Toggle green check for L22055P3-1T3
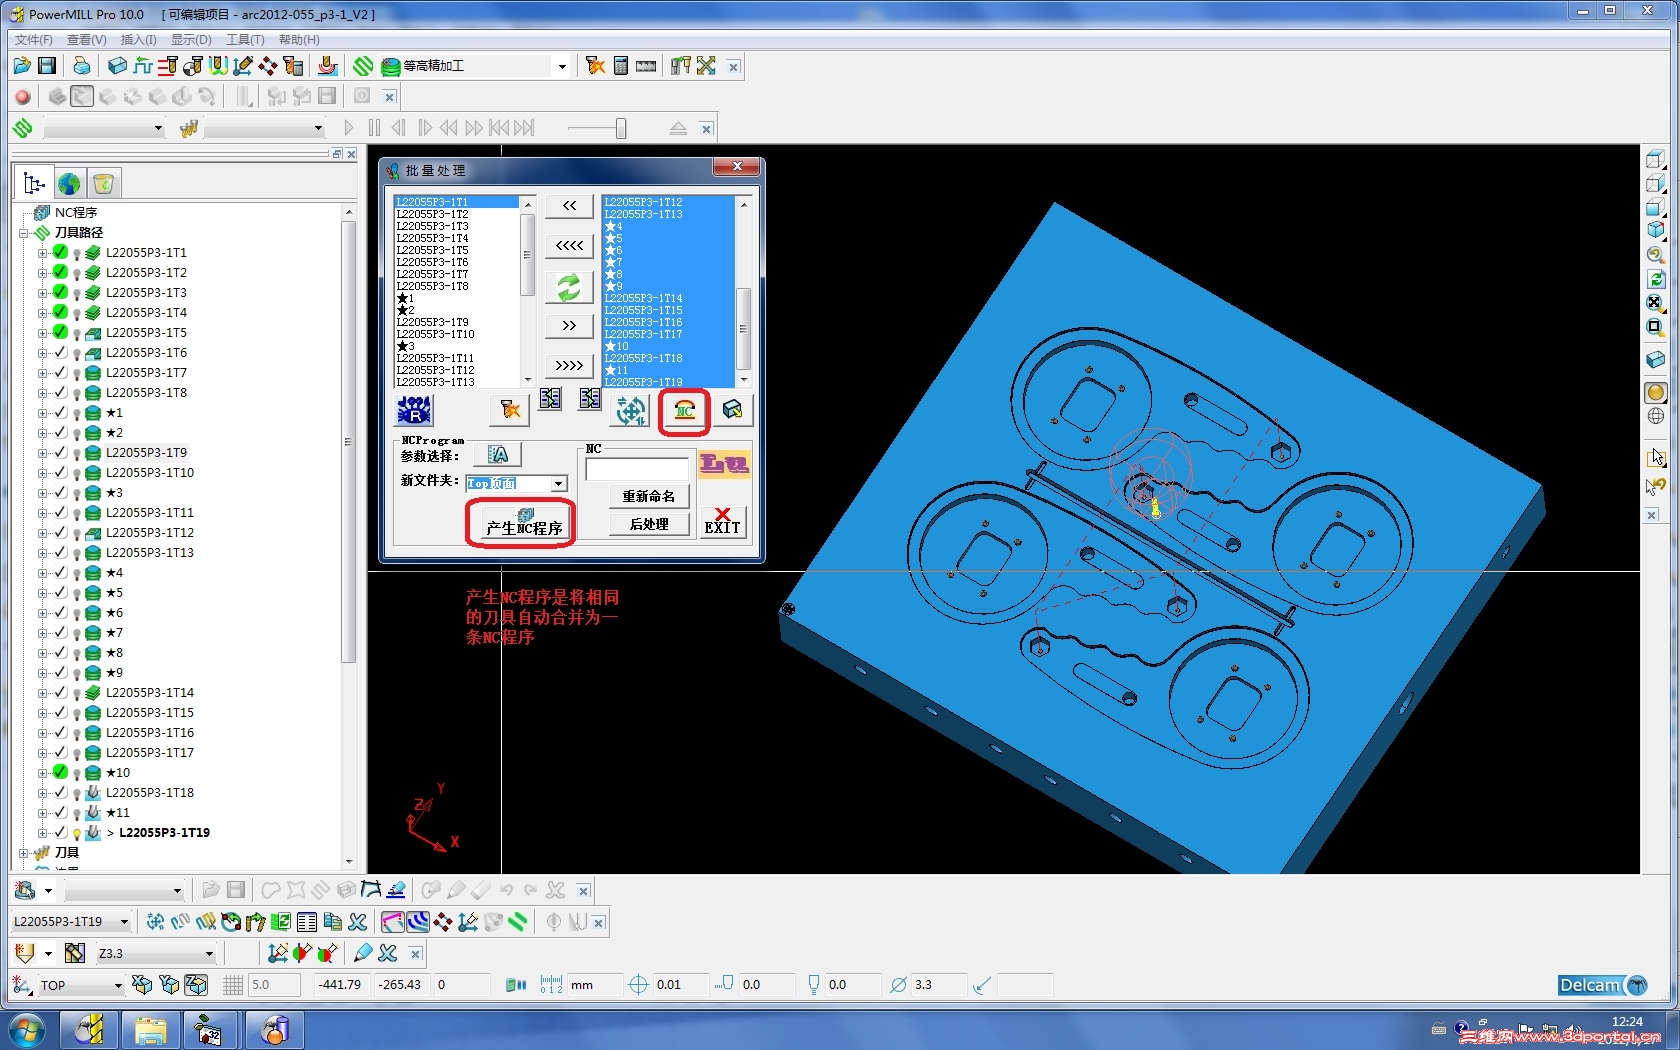The width and height of the screenshot is (1680, 1050). point(61,292)
